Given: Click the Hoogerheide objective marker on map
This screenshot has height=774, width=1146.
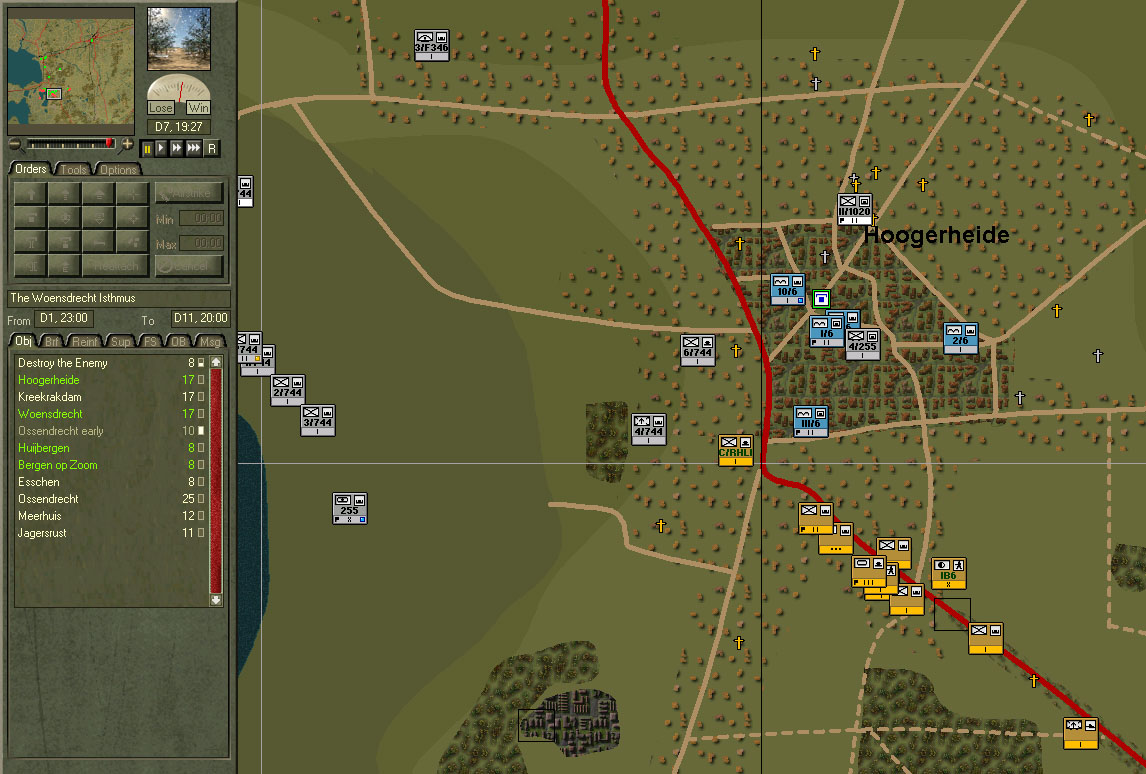Looking at the screenshot, I should click(x=821, y=298).
